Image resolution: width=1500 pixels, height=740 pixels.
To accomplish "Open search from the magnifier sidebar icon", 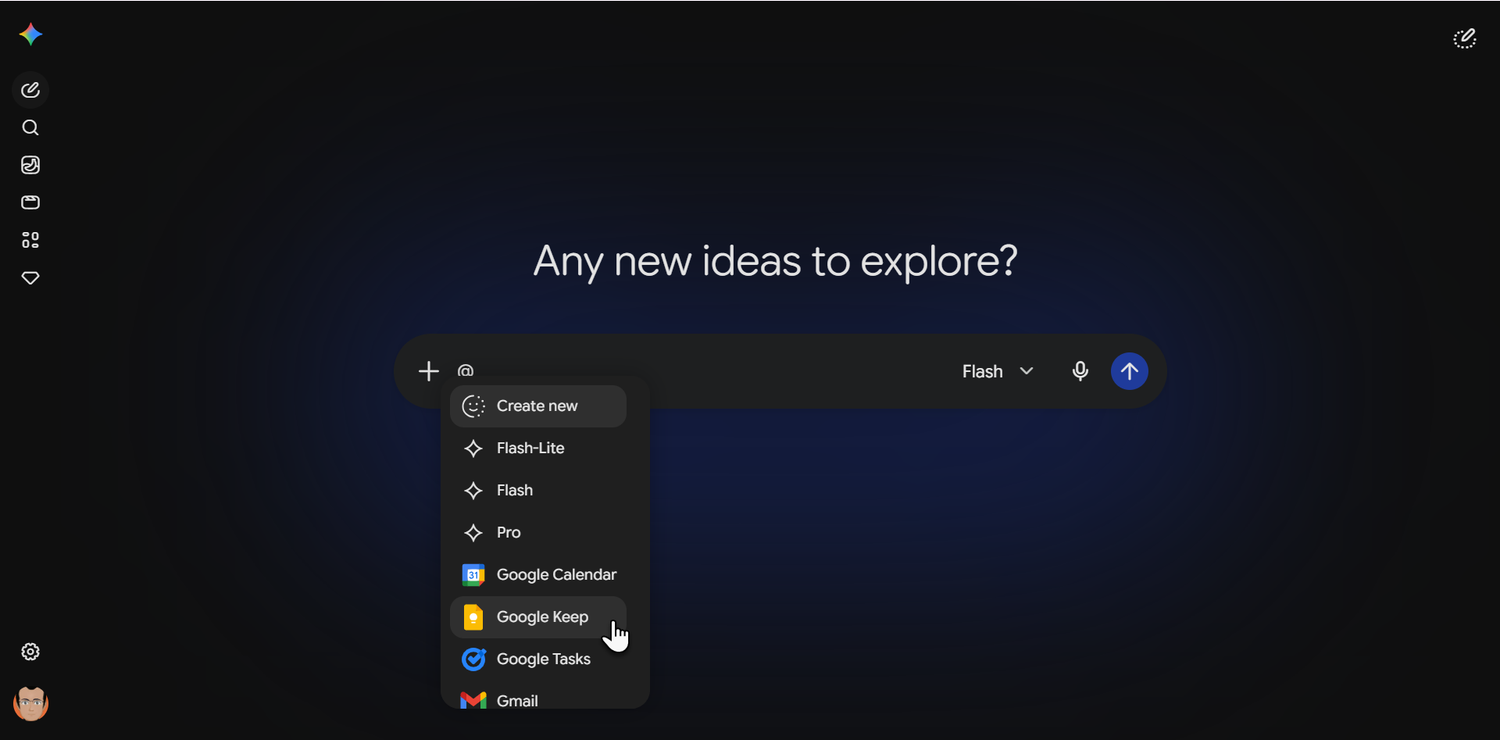I will coord(31,128).
